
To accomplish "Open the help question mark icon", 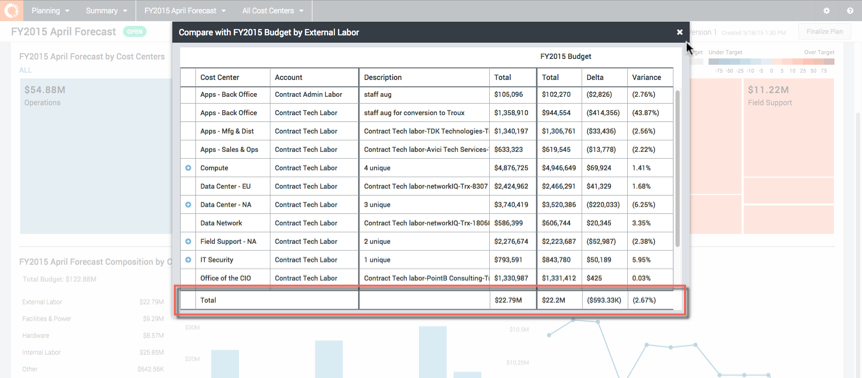I will coord(850,10).
